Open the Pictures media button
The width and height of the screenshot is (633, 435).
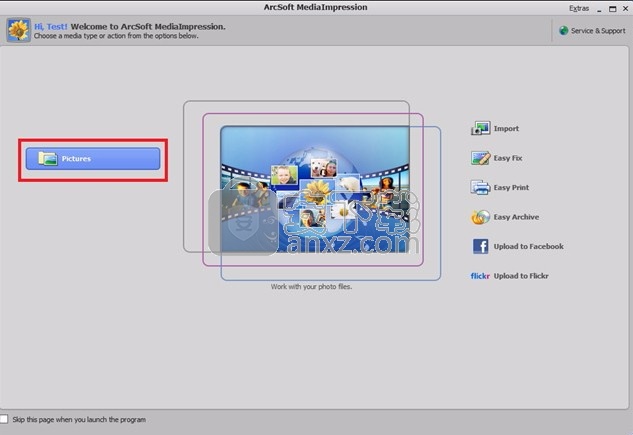point(93,159)
